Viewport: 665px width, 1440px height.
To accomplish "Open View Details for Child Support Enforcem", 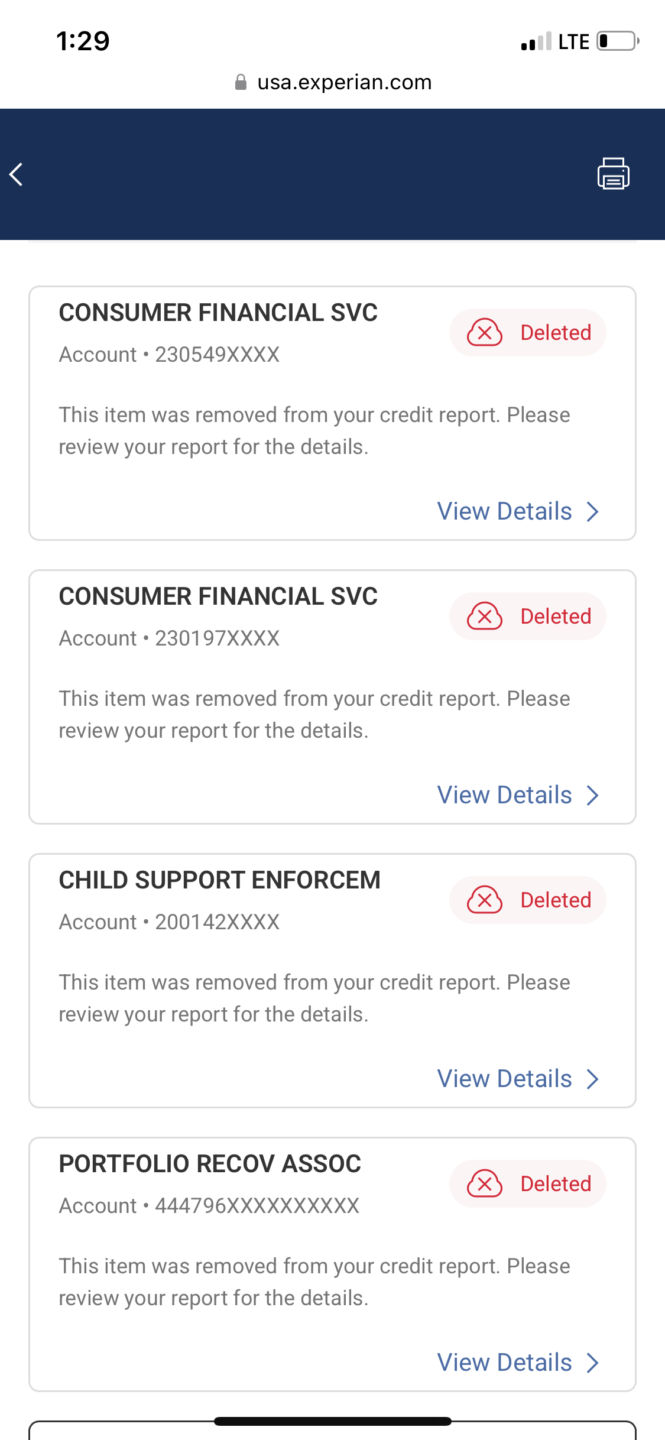I will click(505, 1080).
